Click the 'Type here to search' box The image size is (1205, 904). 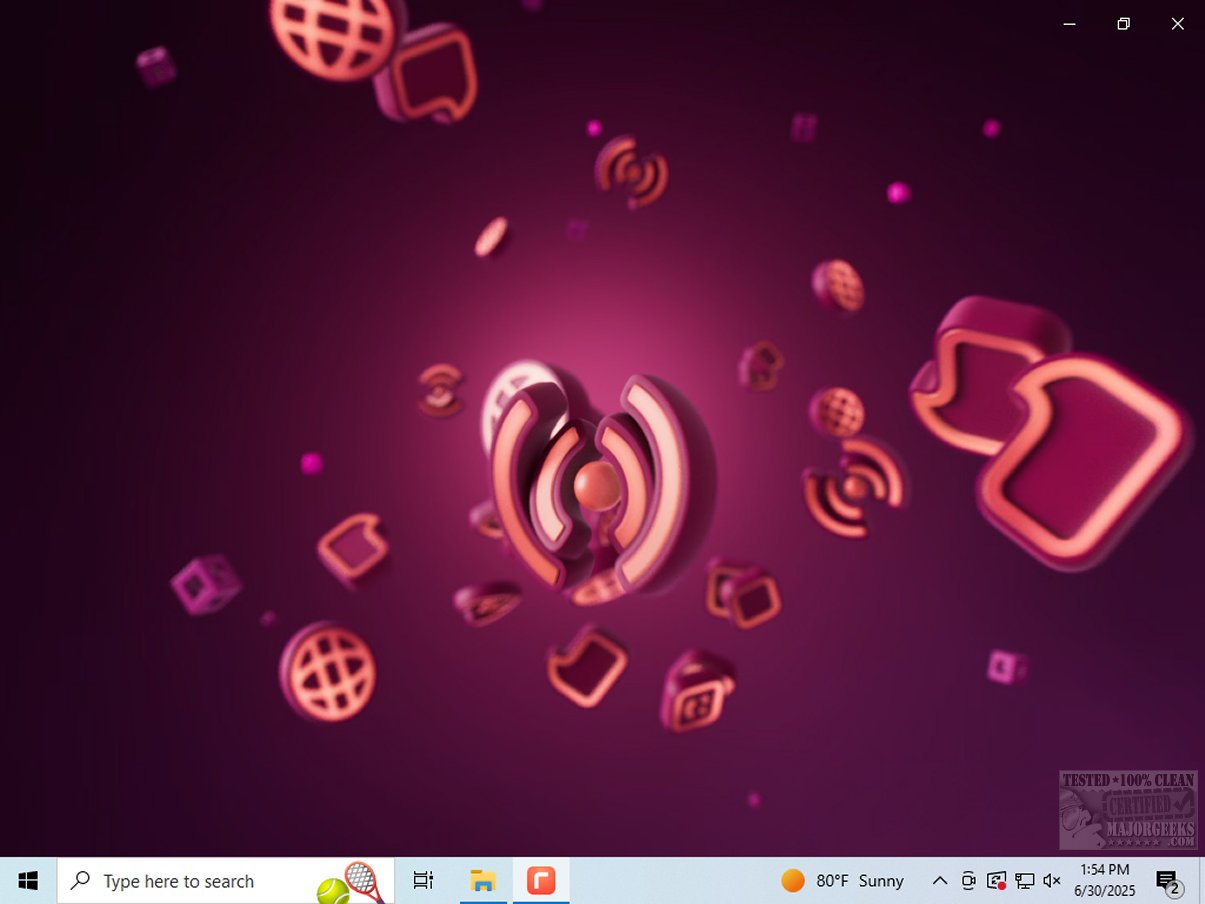[x=180, y=881]
